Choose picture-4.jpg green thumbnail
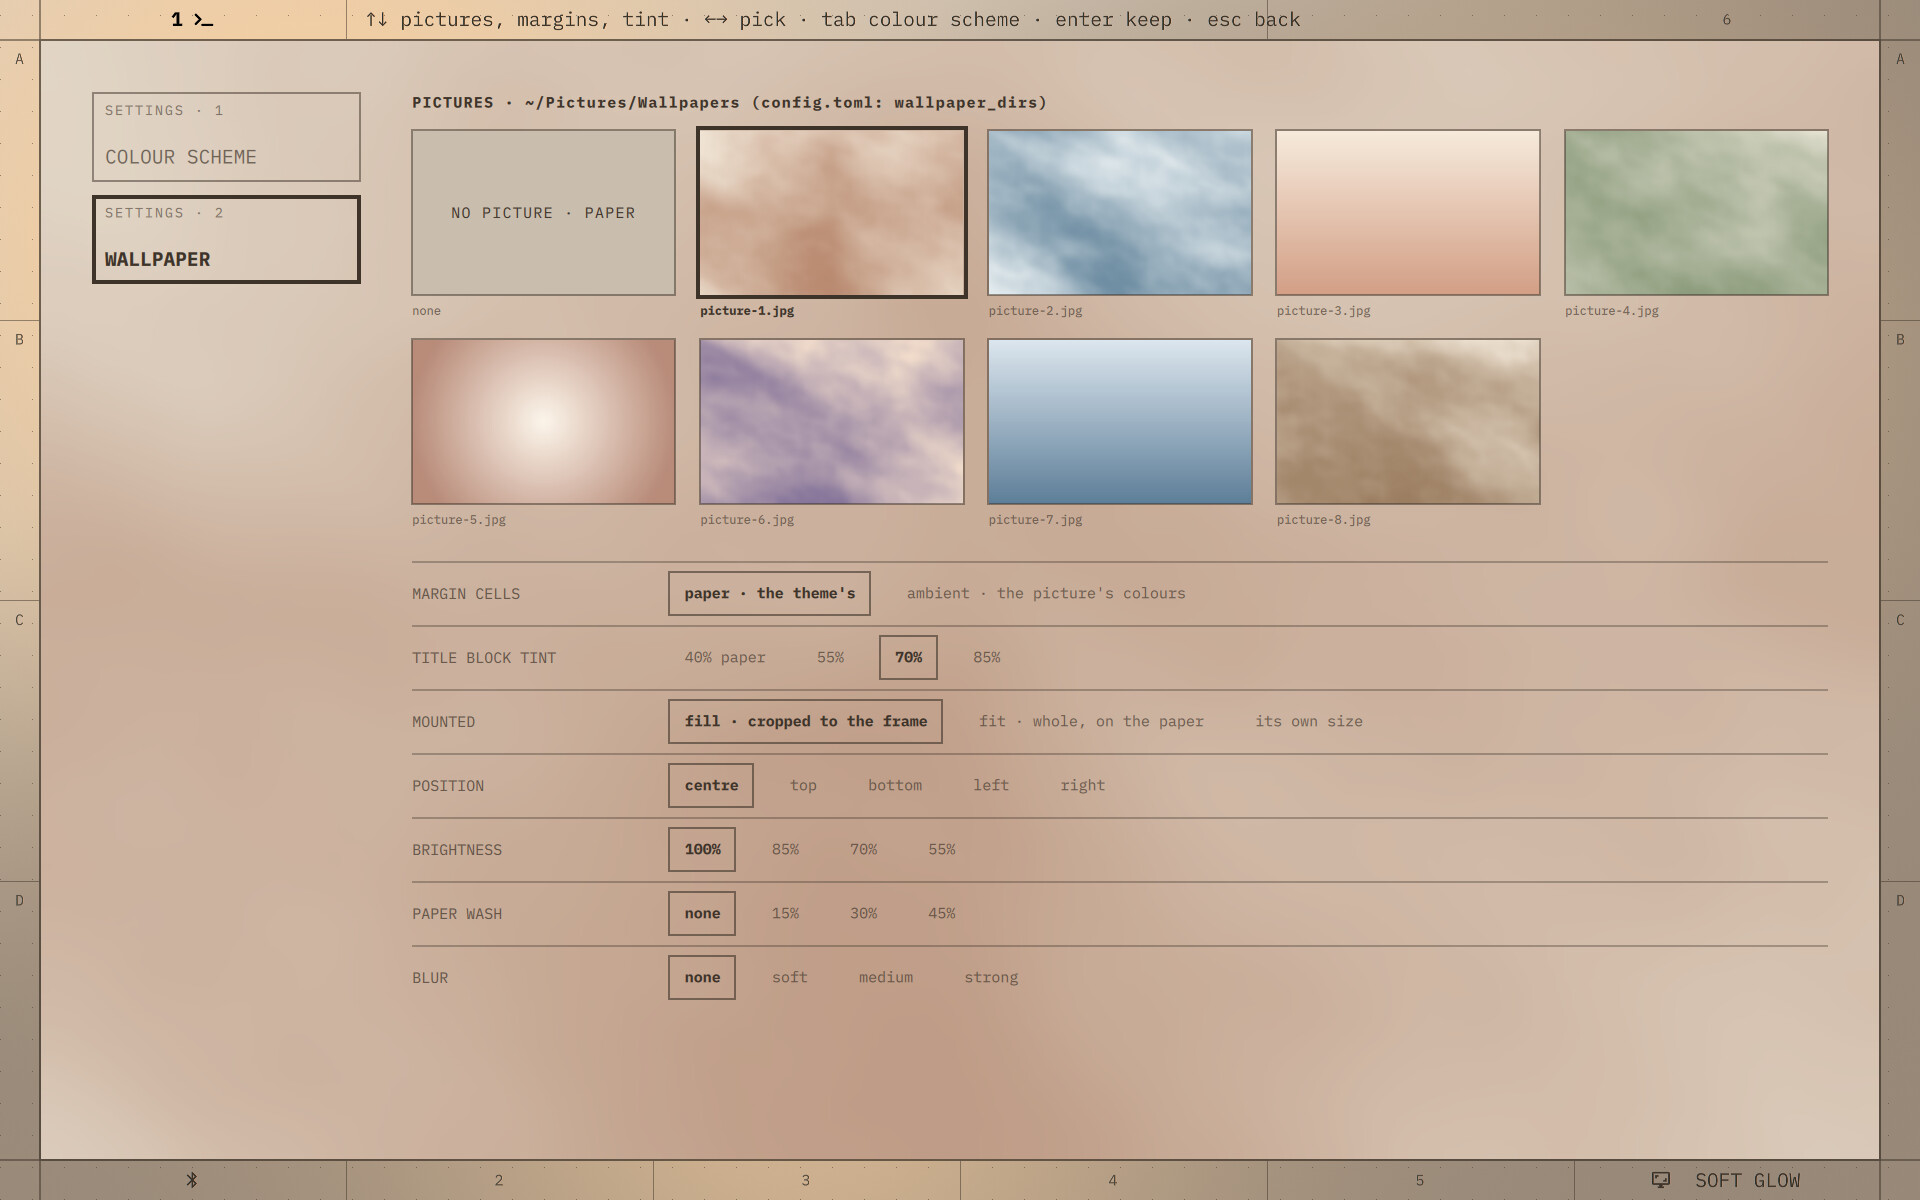Screen dimensions: 1920x1200 coord(1696,212)
